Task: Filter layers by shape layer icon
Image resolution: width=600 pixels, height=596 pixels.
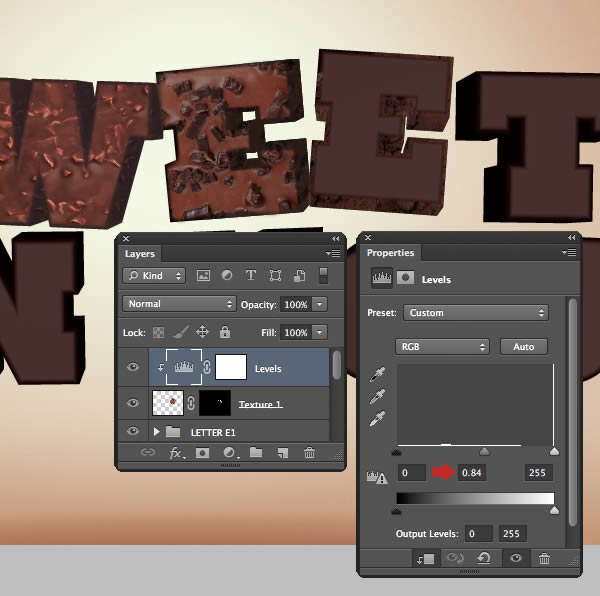Action: [x=275, y=275]
